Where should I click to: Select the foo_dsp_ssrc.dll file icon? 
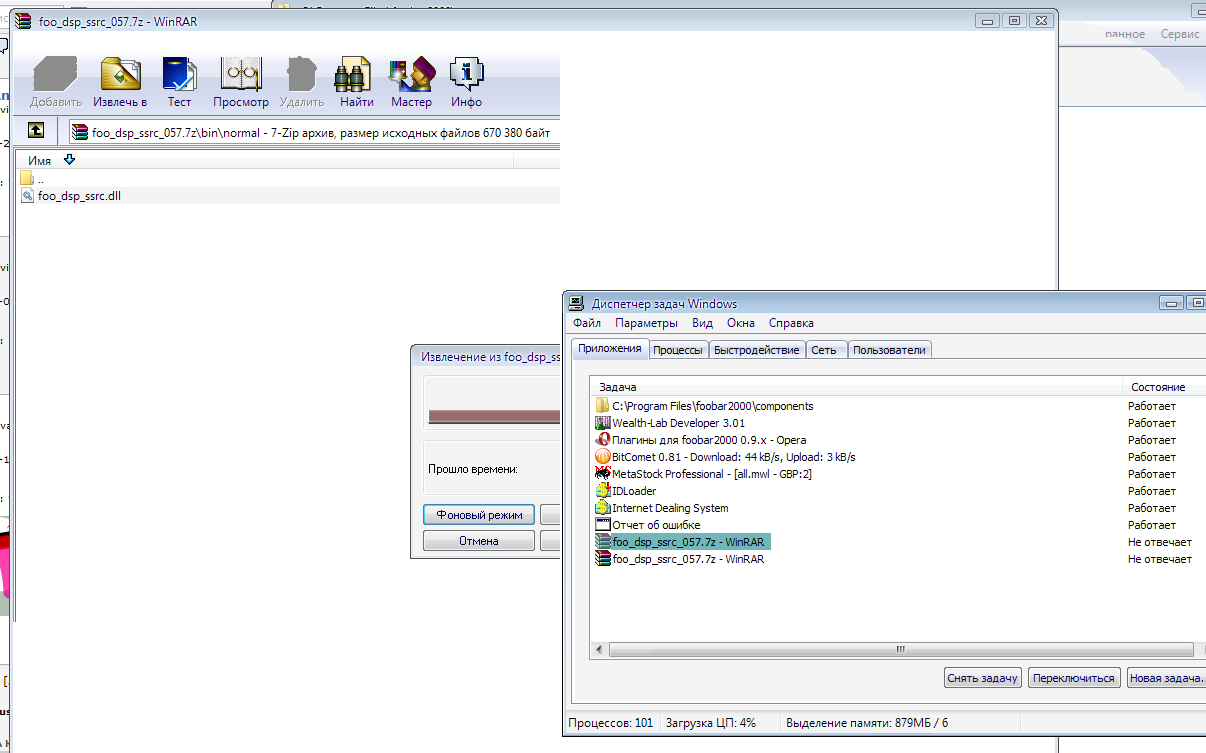(x=28, y=196)
